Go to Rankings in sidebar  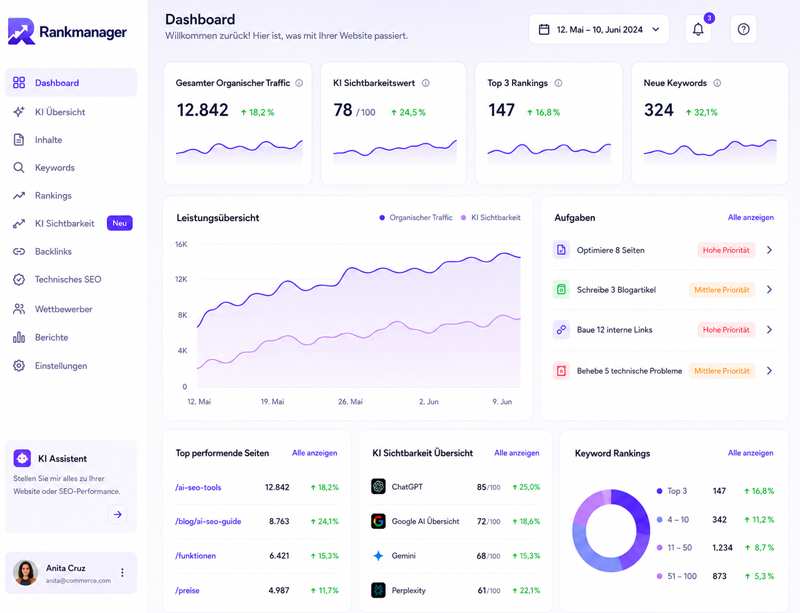coord(71,195)
